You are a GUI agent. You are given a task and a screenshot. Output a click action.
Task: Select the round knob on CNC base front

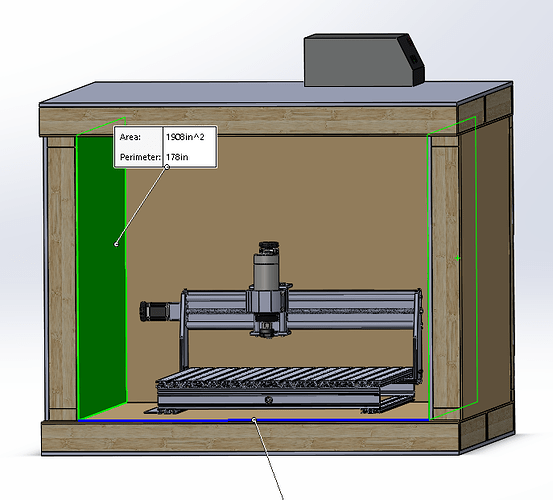[269, 400]
